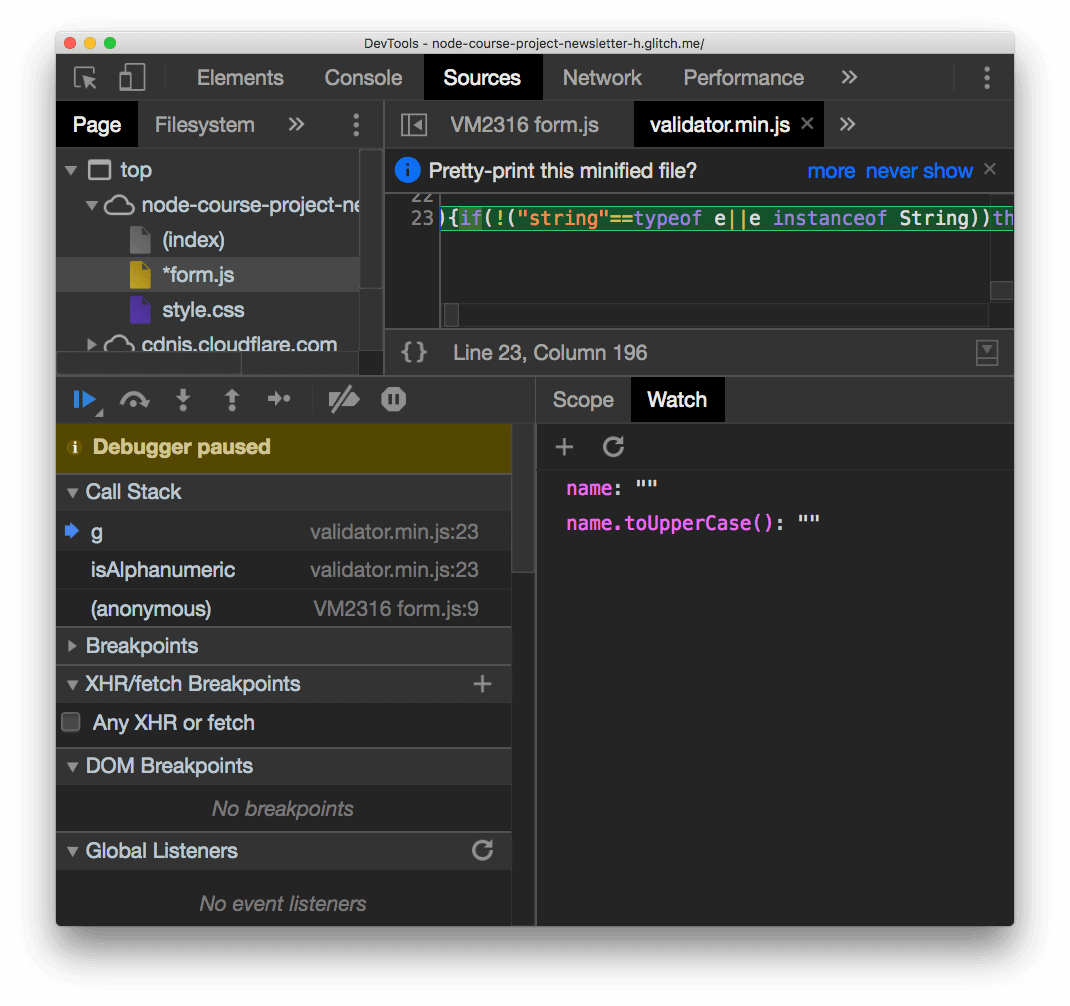Collapse the 'top' frame tree node
Image resolution: width=1070 pixels, height=1006 pixels.
tap(71, 170)
